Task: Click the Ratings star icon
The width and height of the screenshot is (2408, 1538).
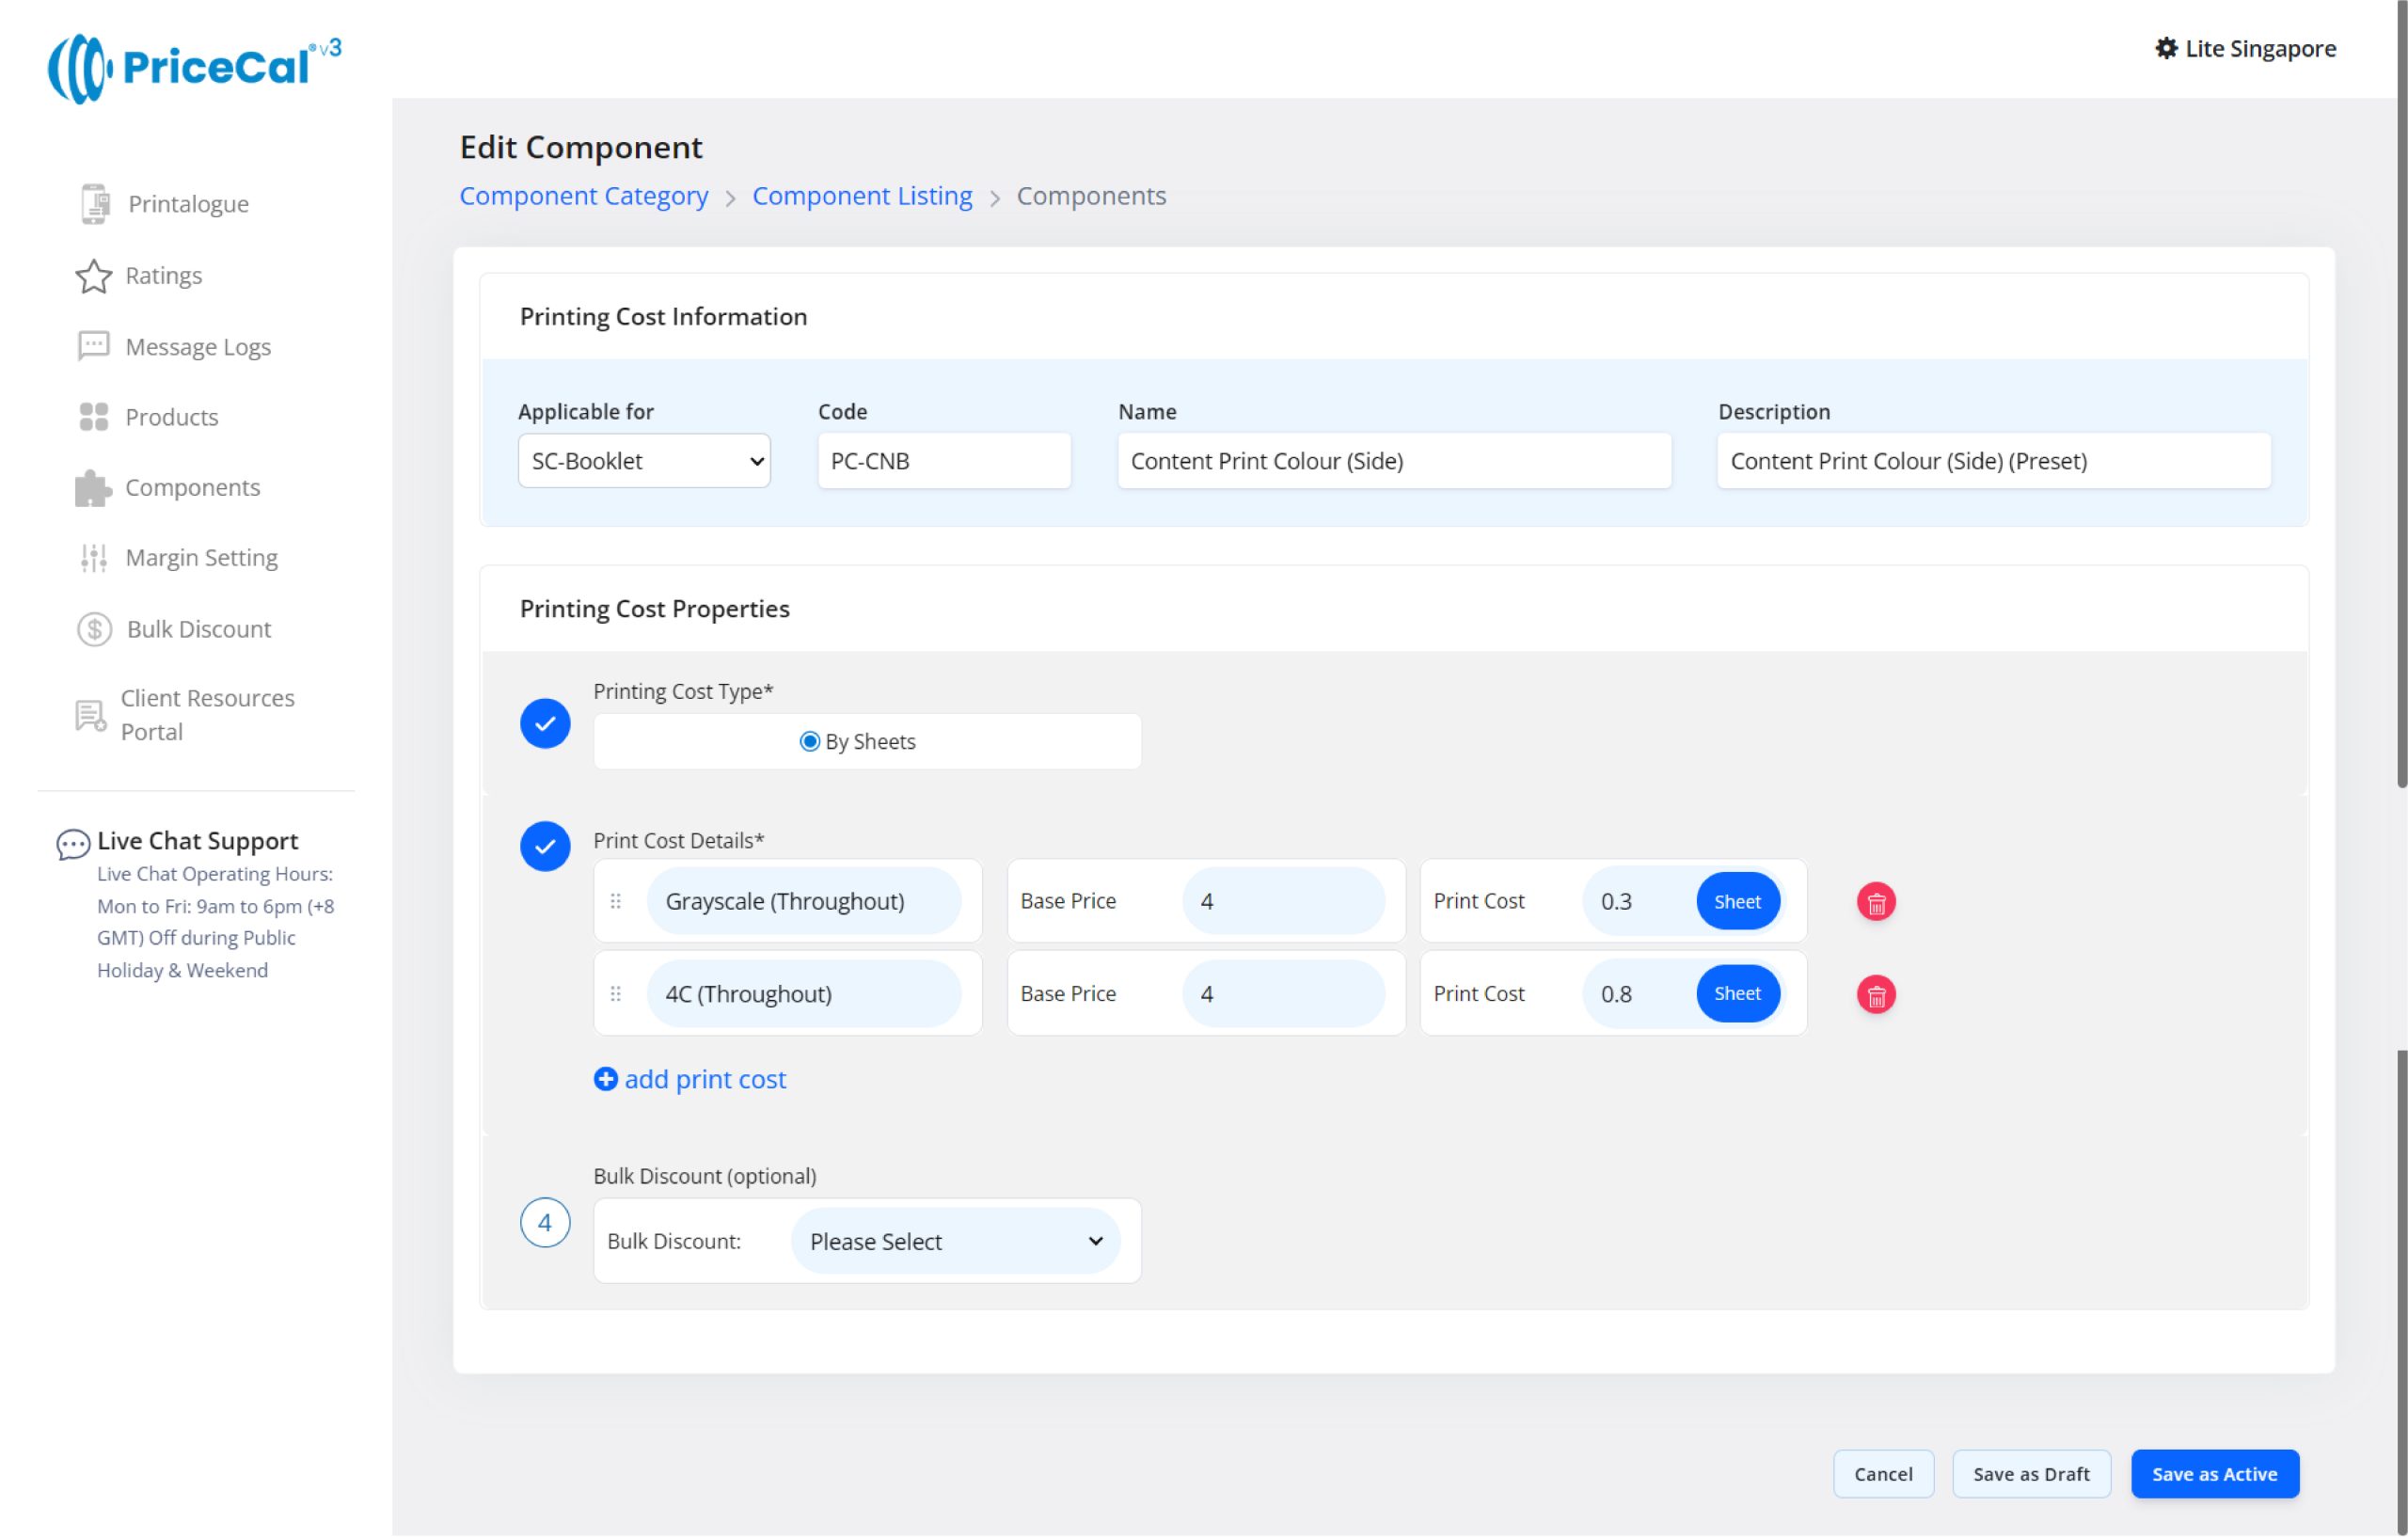Action: [94, 276]
